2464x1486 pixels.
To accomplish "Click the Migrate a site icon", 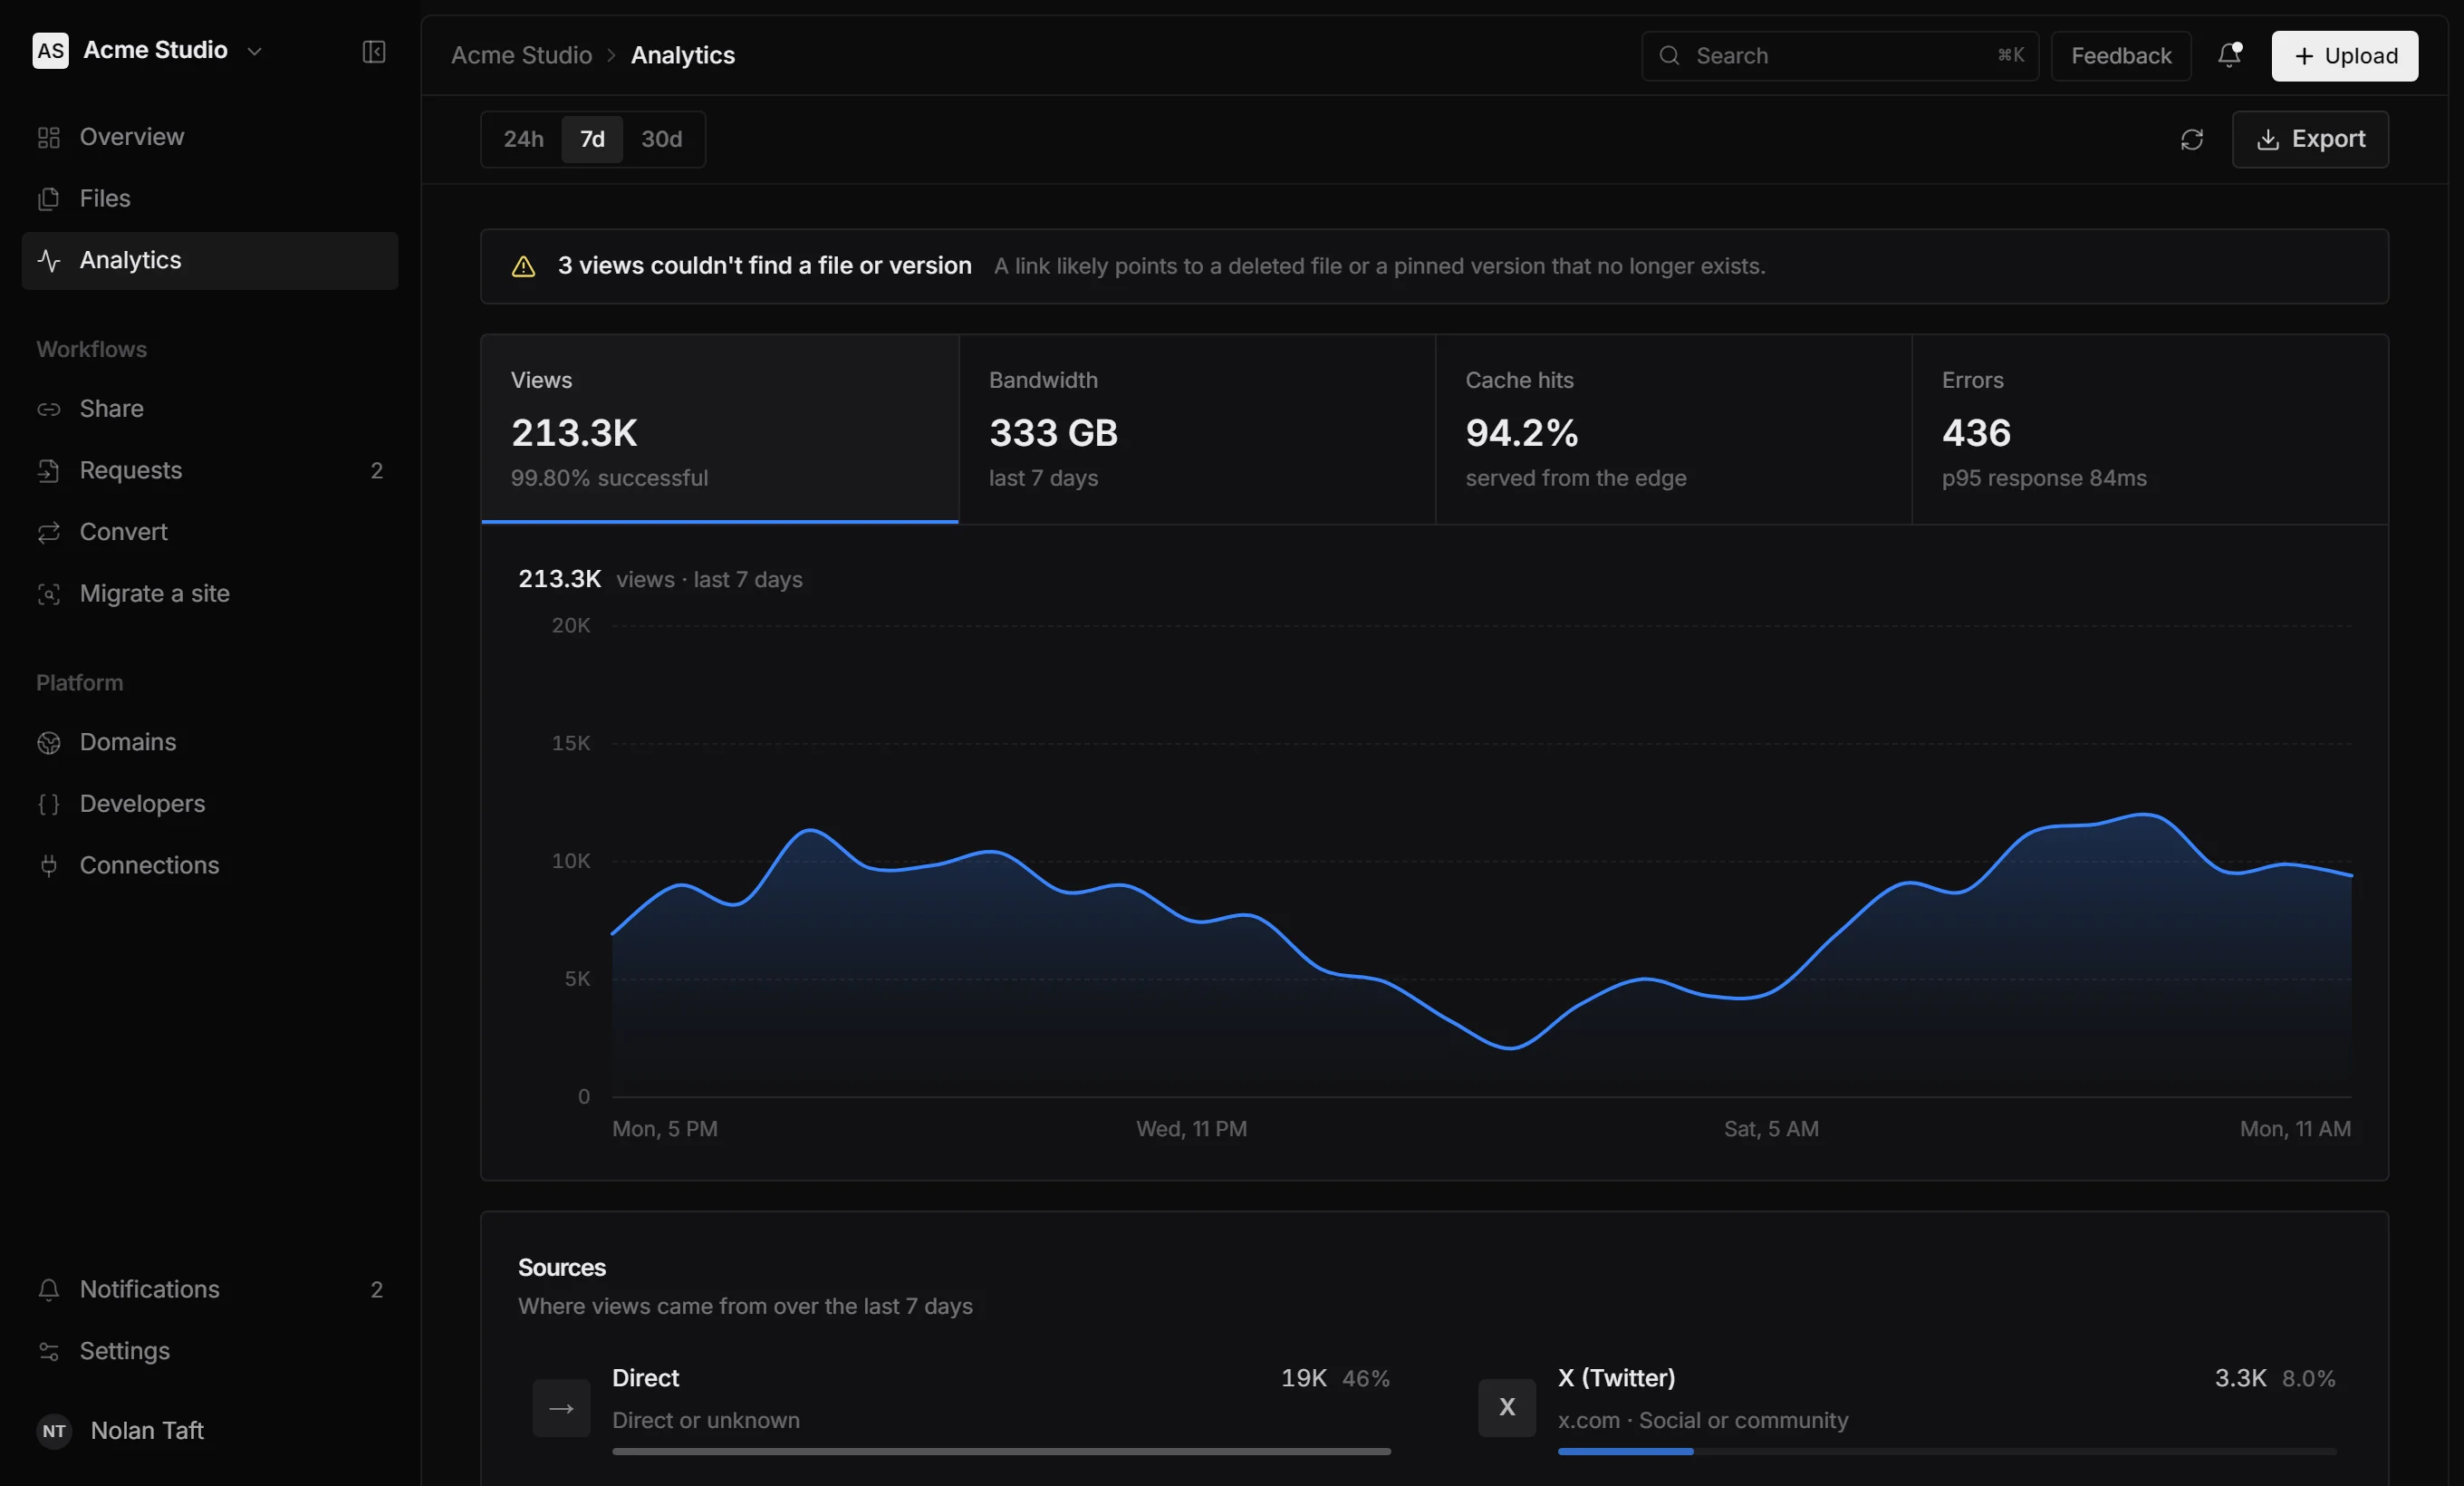I will click(x=49, y=594).
